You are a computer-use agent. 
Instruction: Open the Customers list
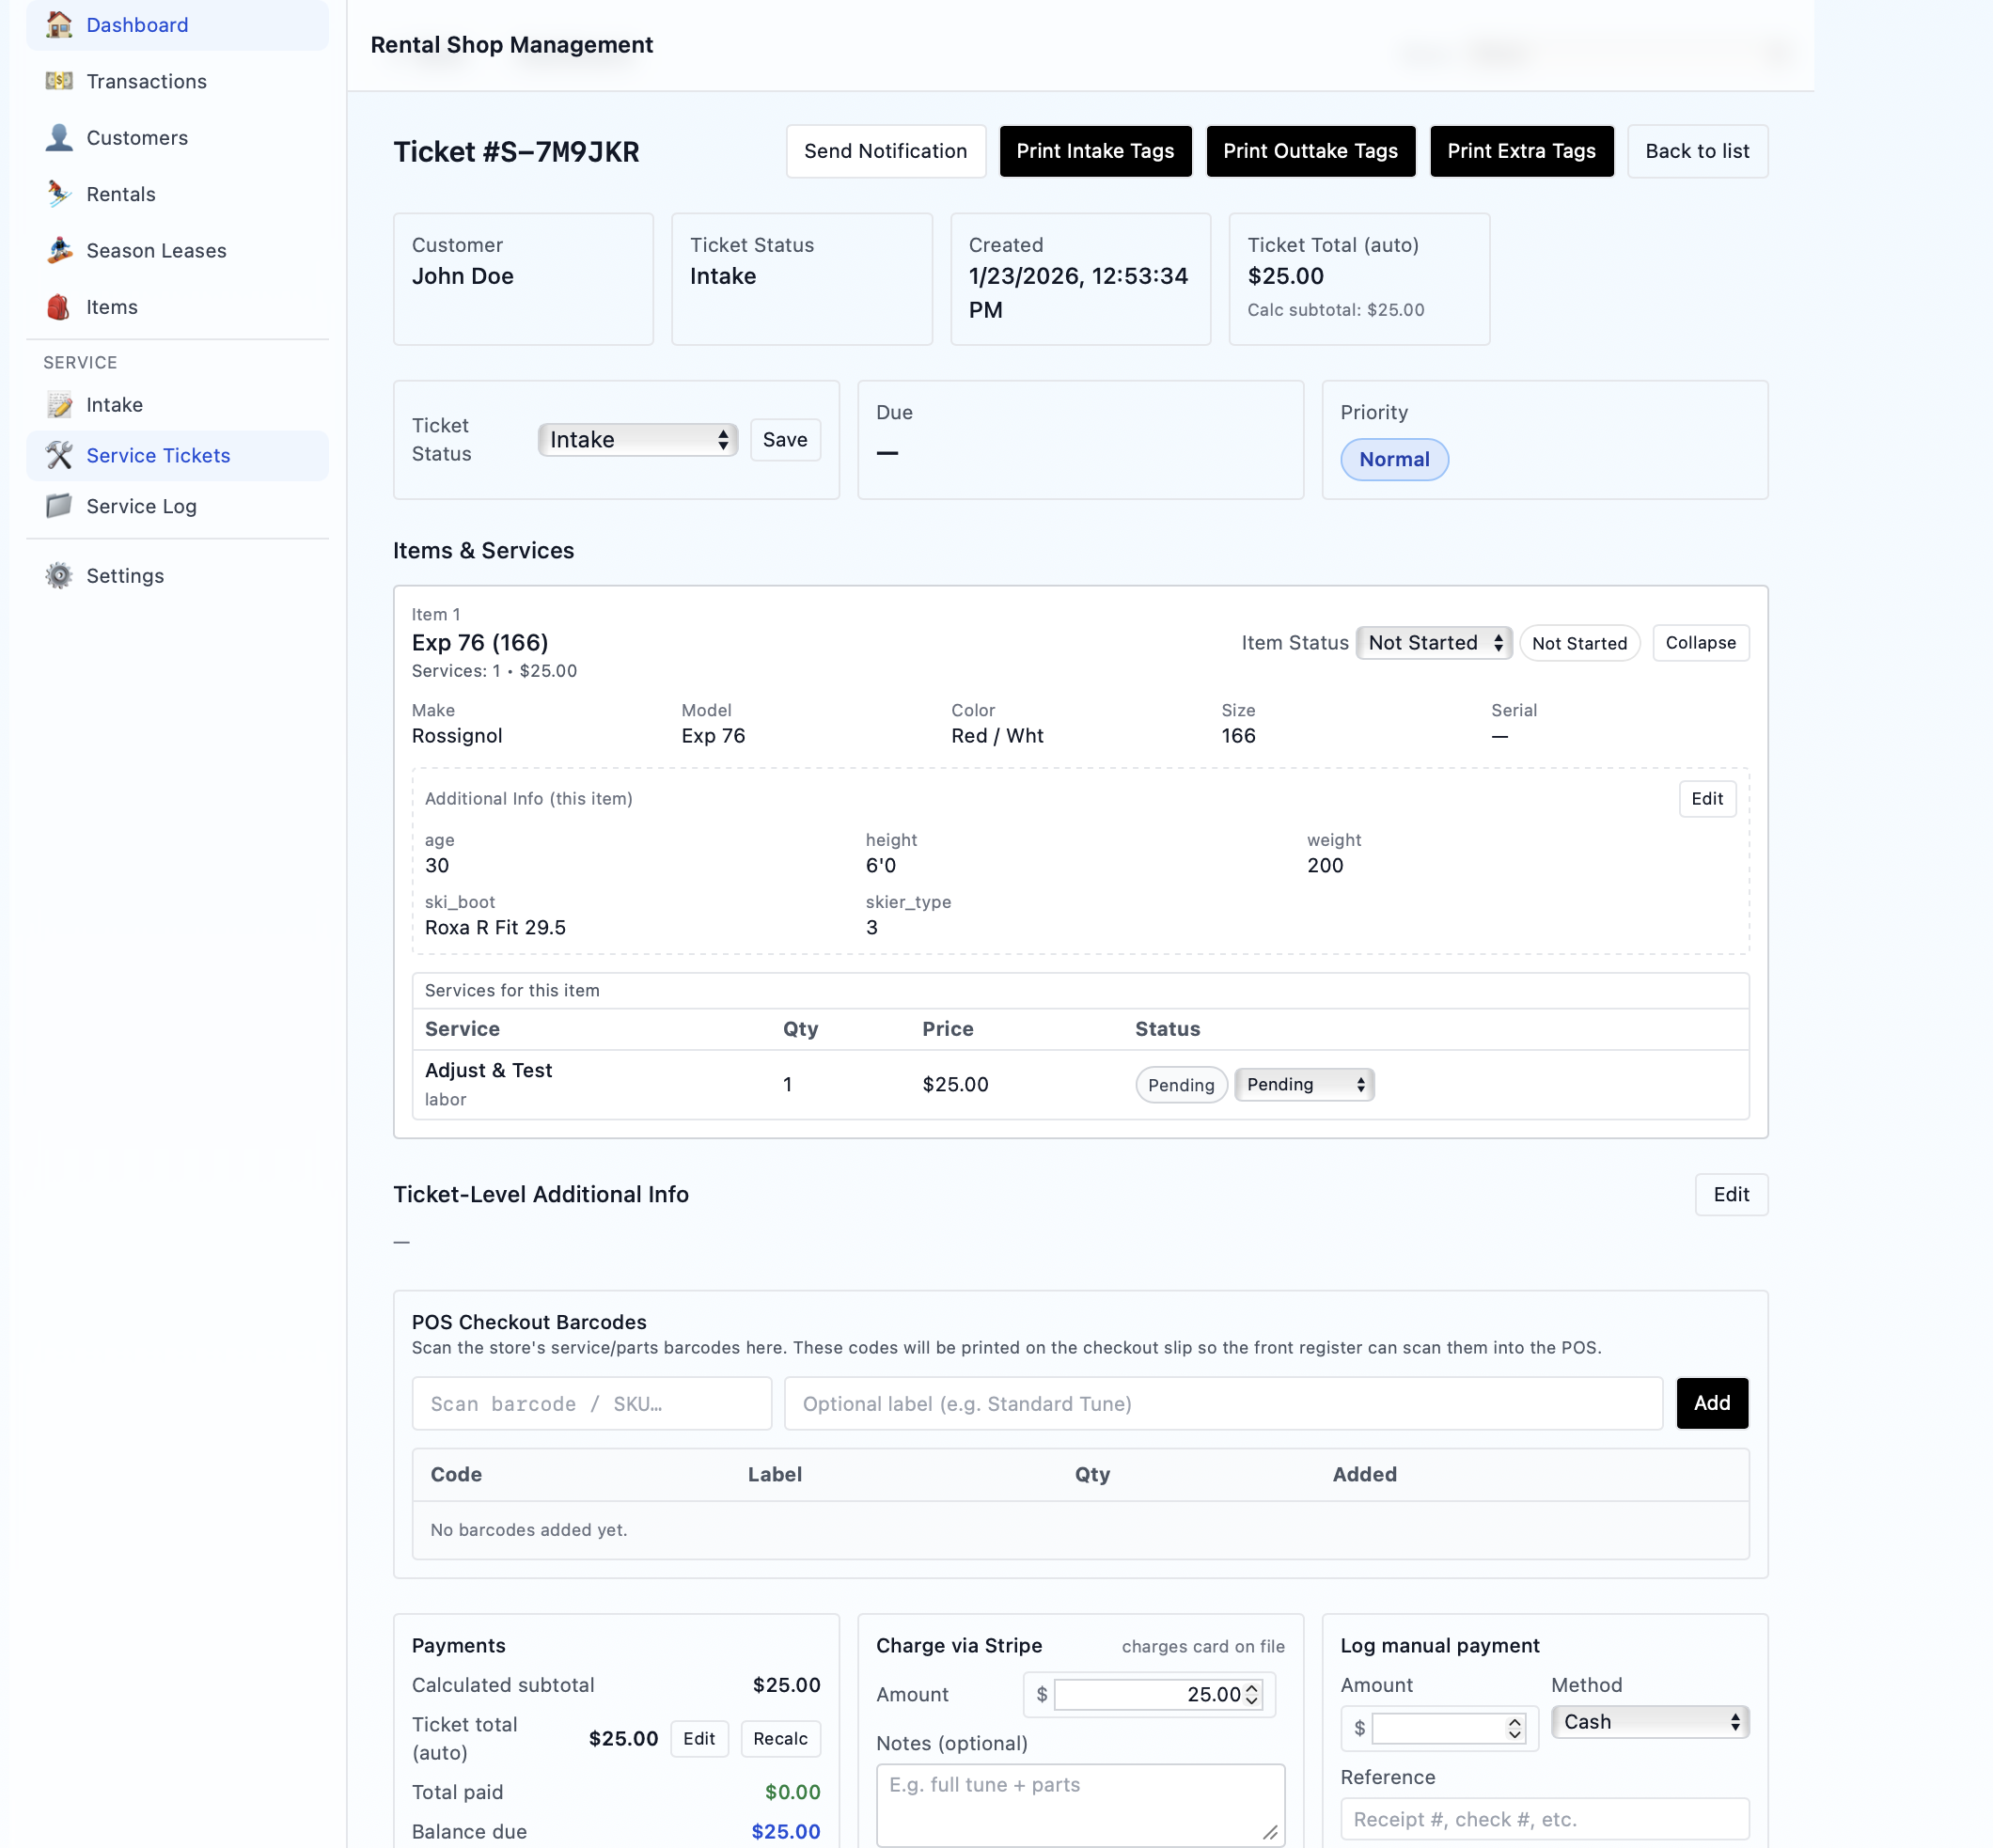coord(136,138)
